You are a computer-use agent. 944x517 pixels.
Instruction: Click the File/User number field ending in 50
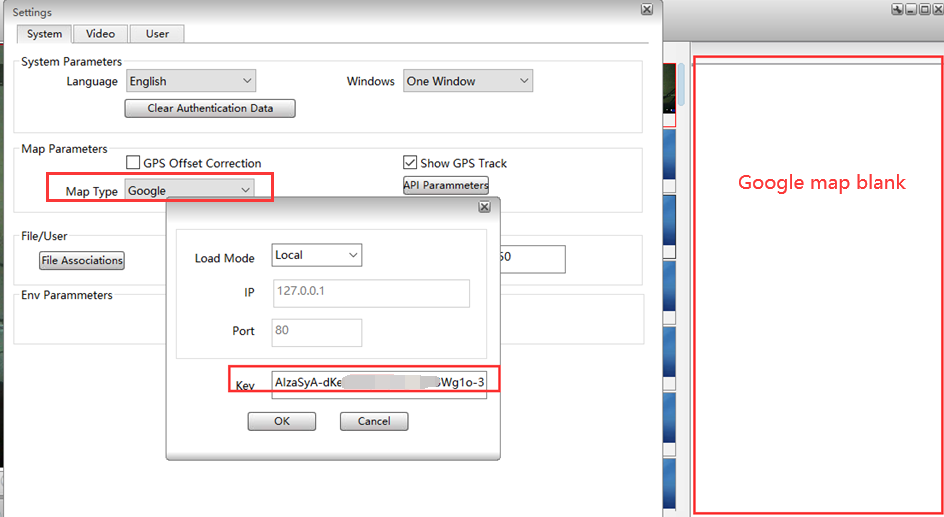click(532, 259)
